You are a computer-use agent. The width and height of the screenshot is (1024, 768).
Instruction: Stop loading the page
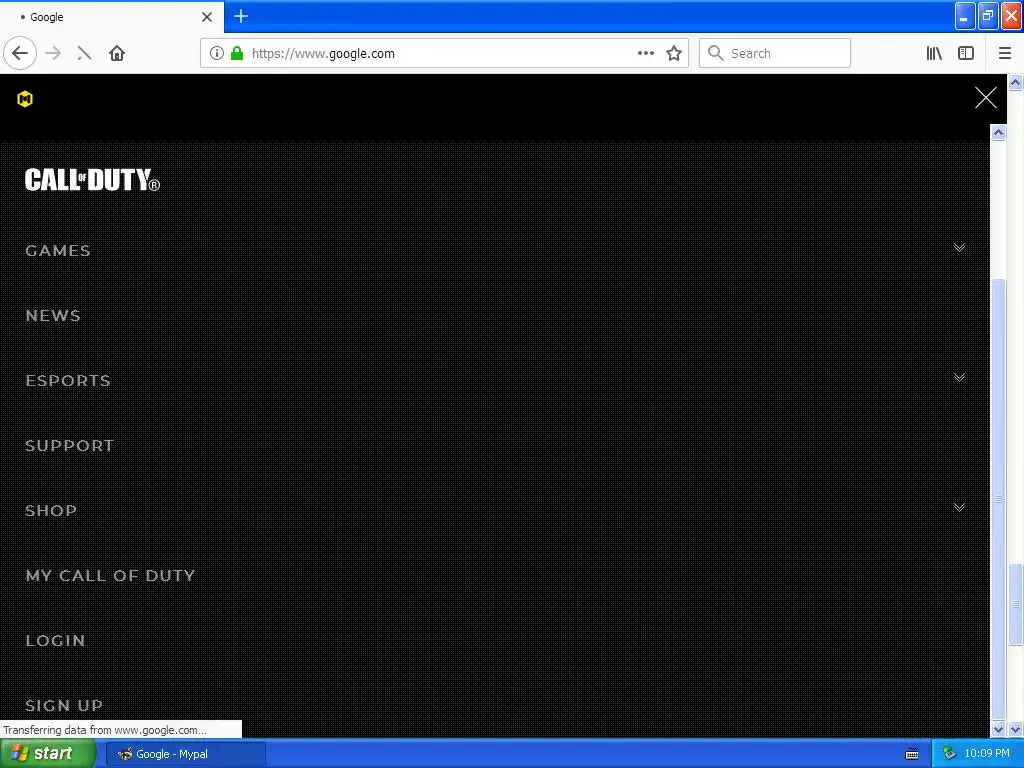(x=84, y=54)
